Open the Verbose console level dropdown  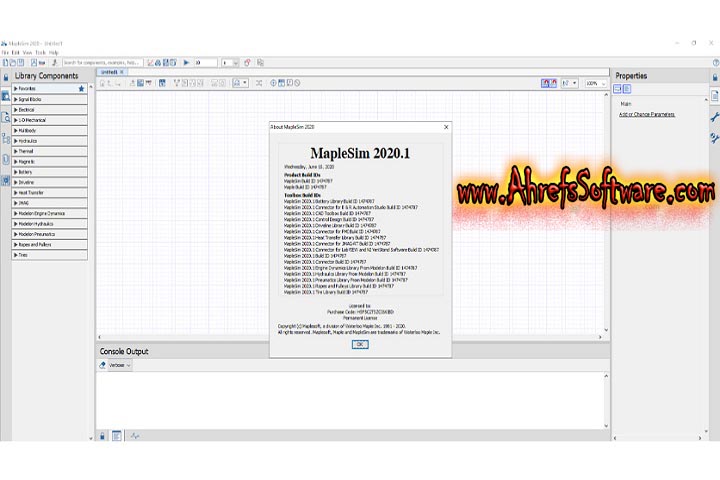point(120,365)
